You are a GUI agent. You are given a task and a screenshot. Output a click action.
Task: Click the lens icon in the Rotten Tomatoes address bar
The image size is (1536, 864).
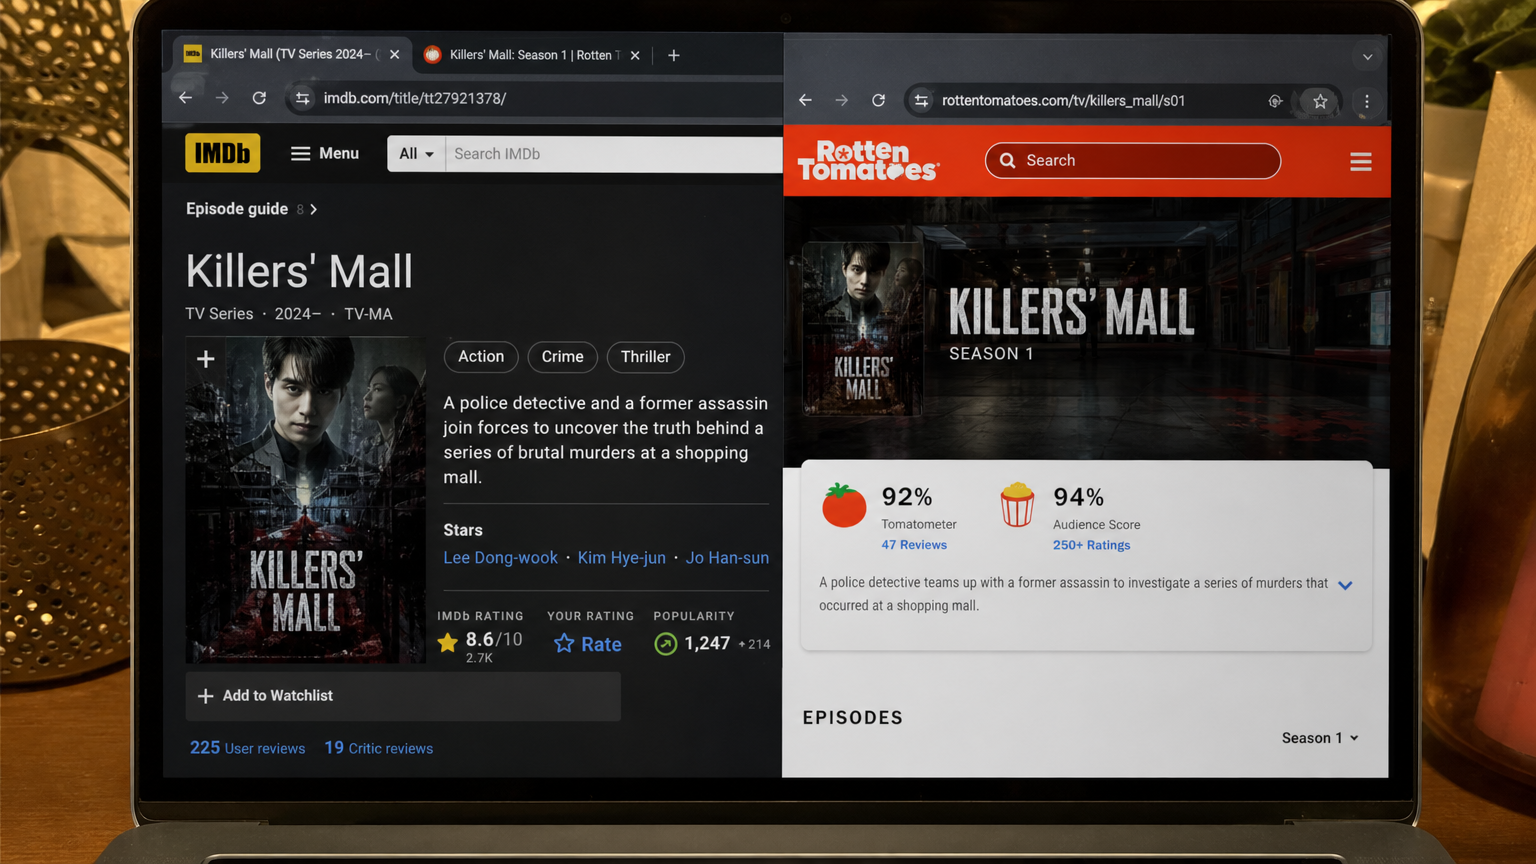(x=1275, y=101)
